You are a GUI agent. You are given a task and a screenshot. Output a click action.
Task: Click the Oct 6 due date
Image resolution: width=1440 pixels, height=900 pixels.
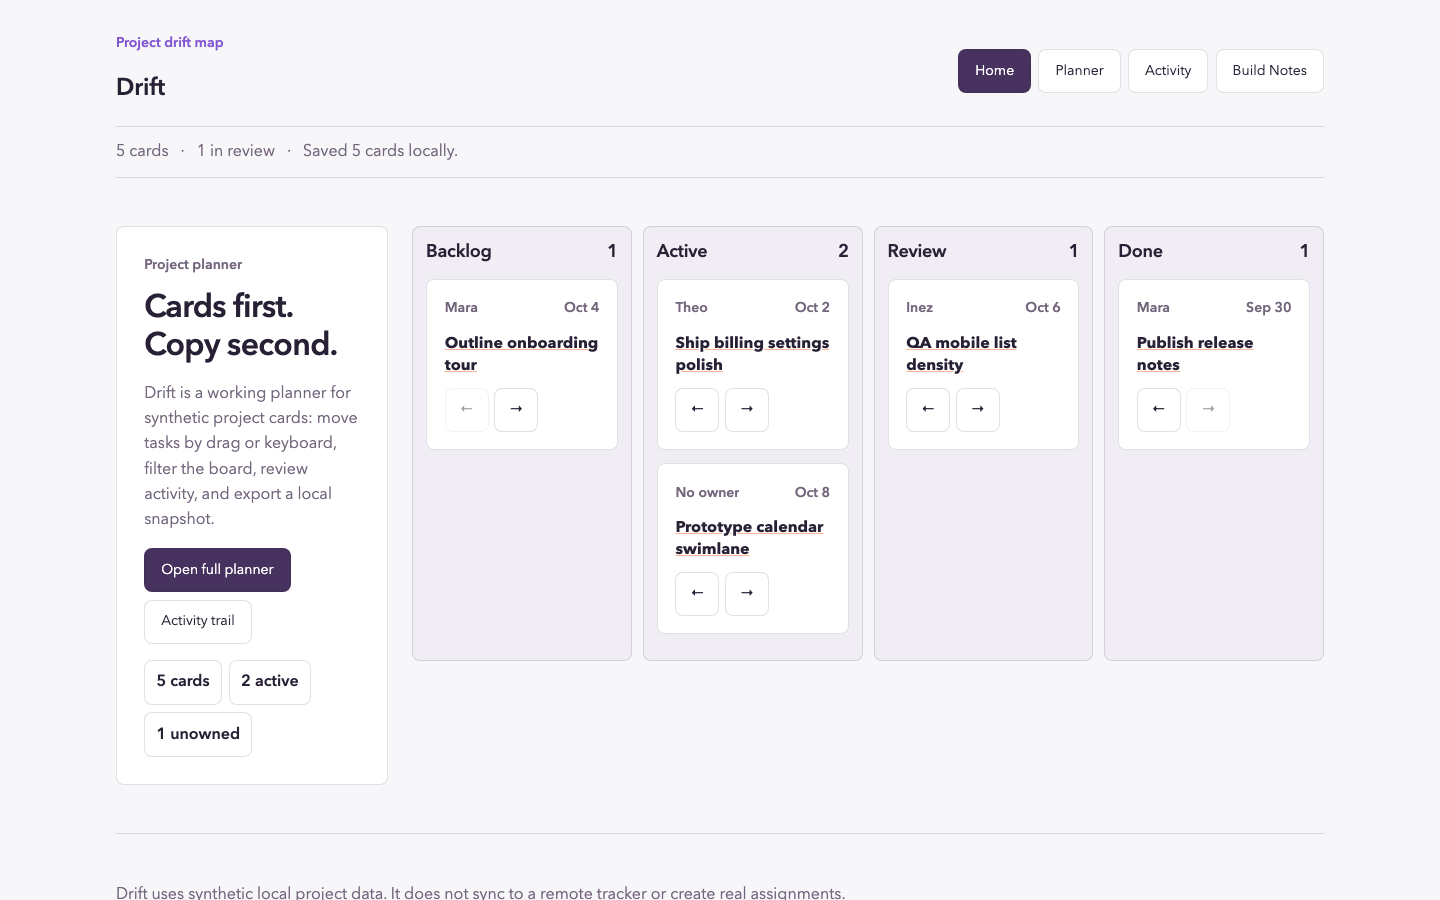[1043, 308]
